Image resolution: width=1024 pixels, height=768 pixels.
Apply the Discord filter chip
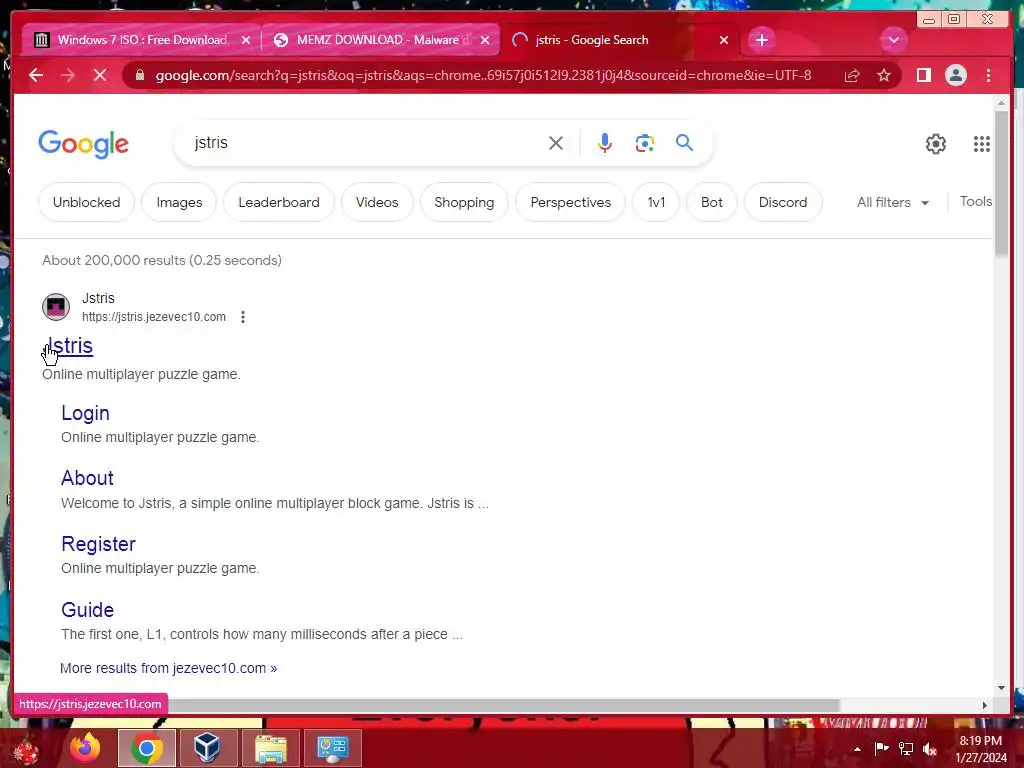[783, 202]
